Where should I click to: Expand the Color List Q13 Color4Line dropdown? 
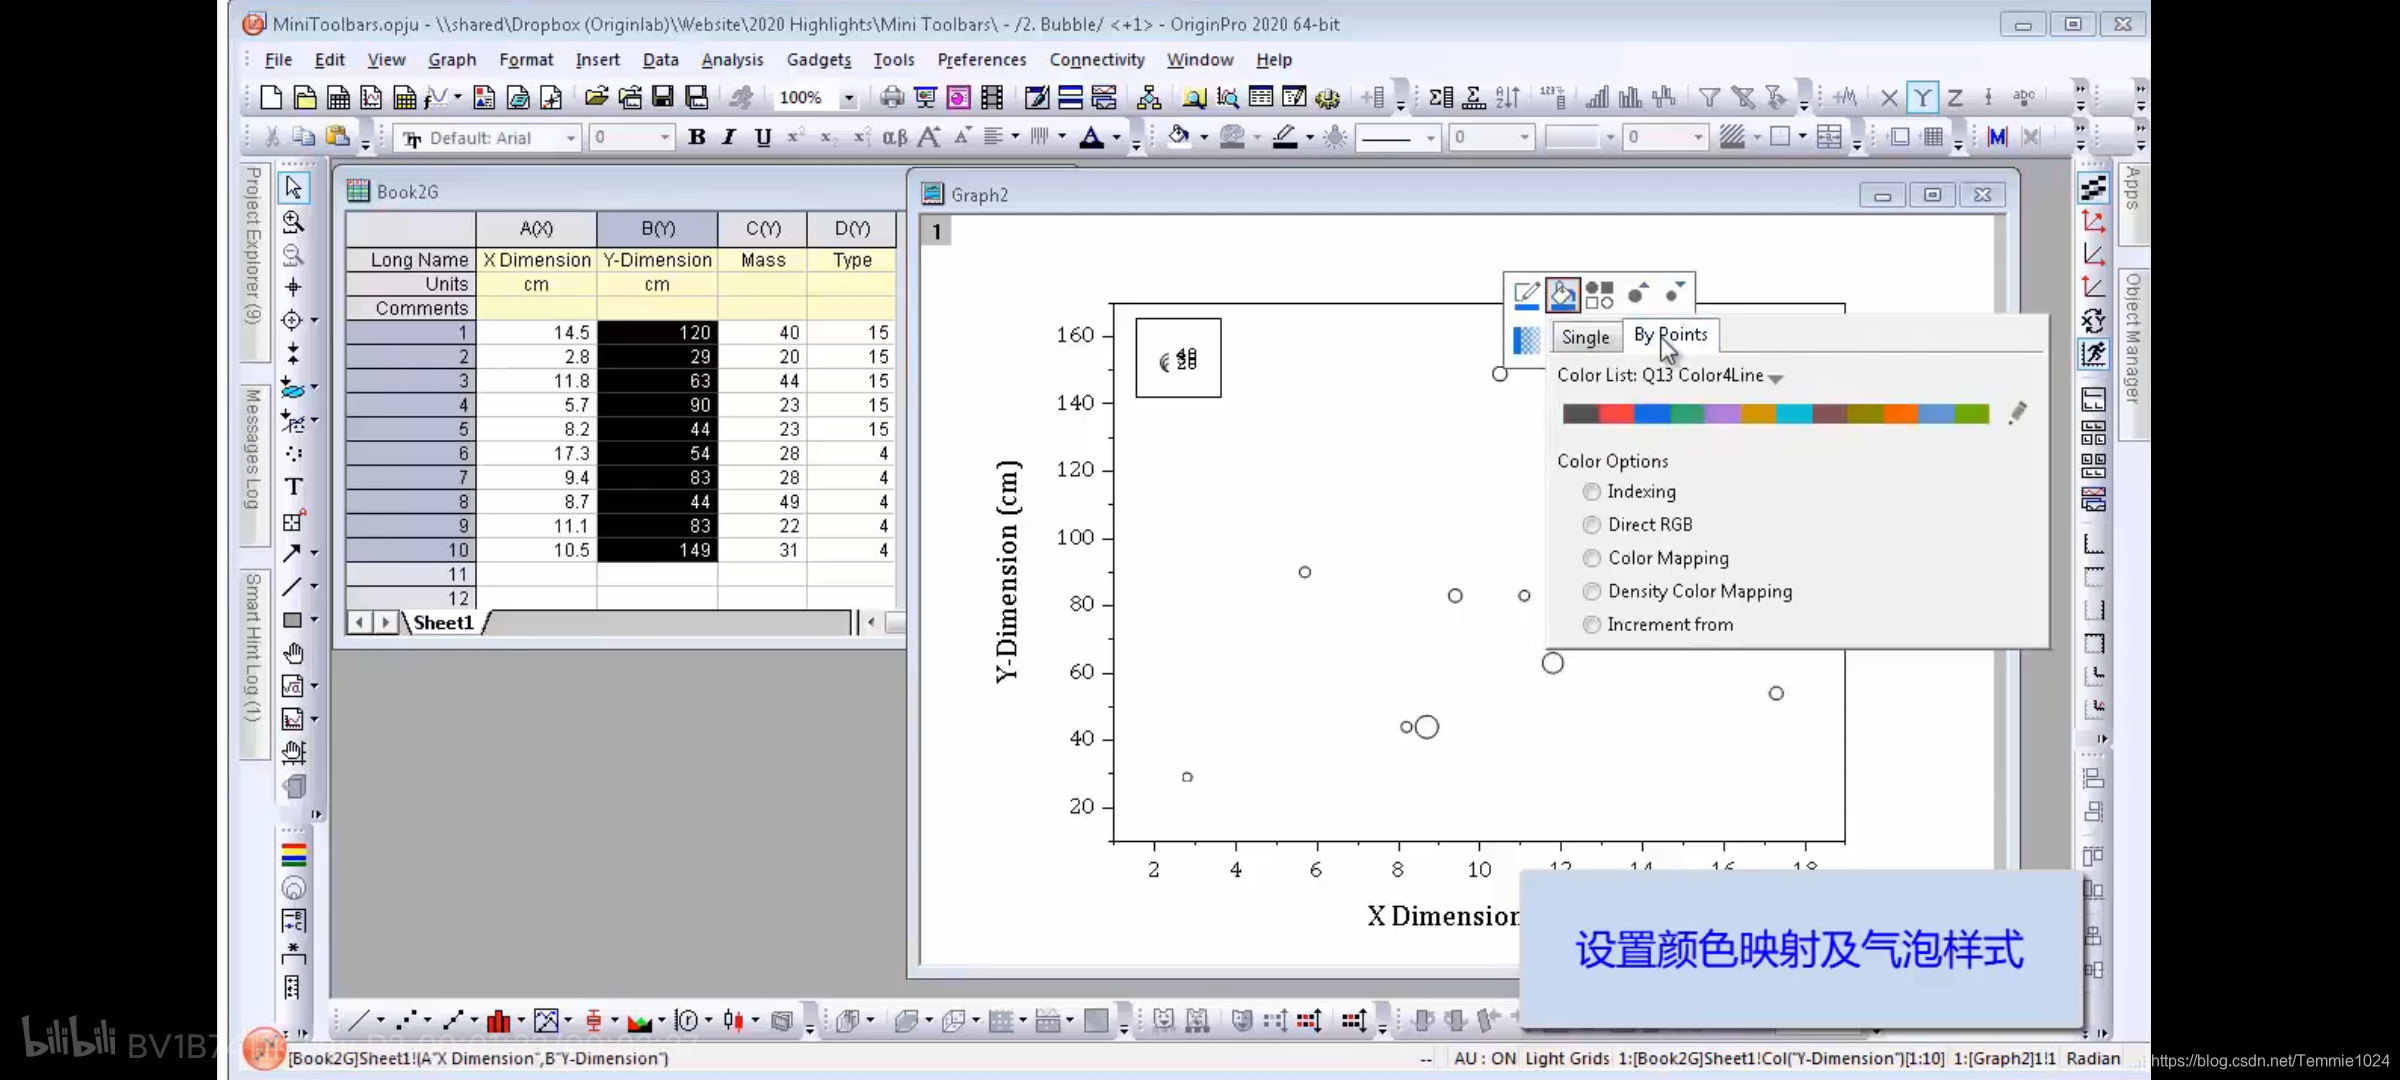point(1775,378)
